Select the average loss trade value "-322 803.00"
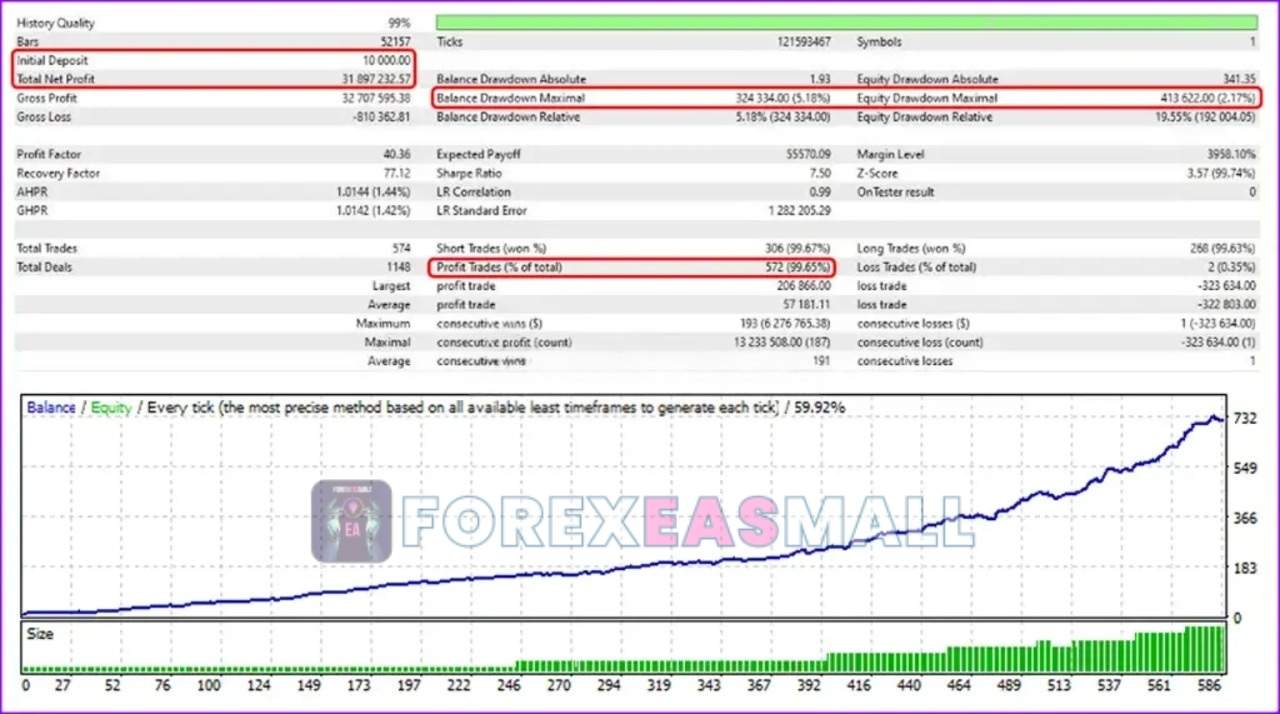Viewport: 1280px width, 714px height. point(1225,304)
